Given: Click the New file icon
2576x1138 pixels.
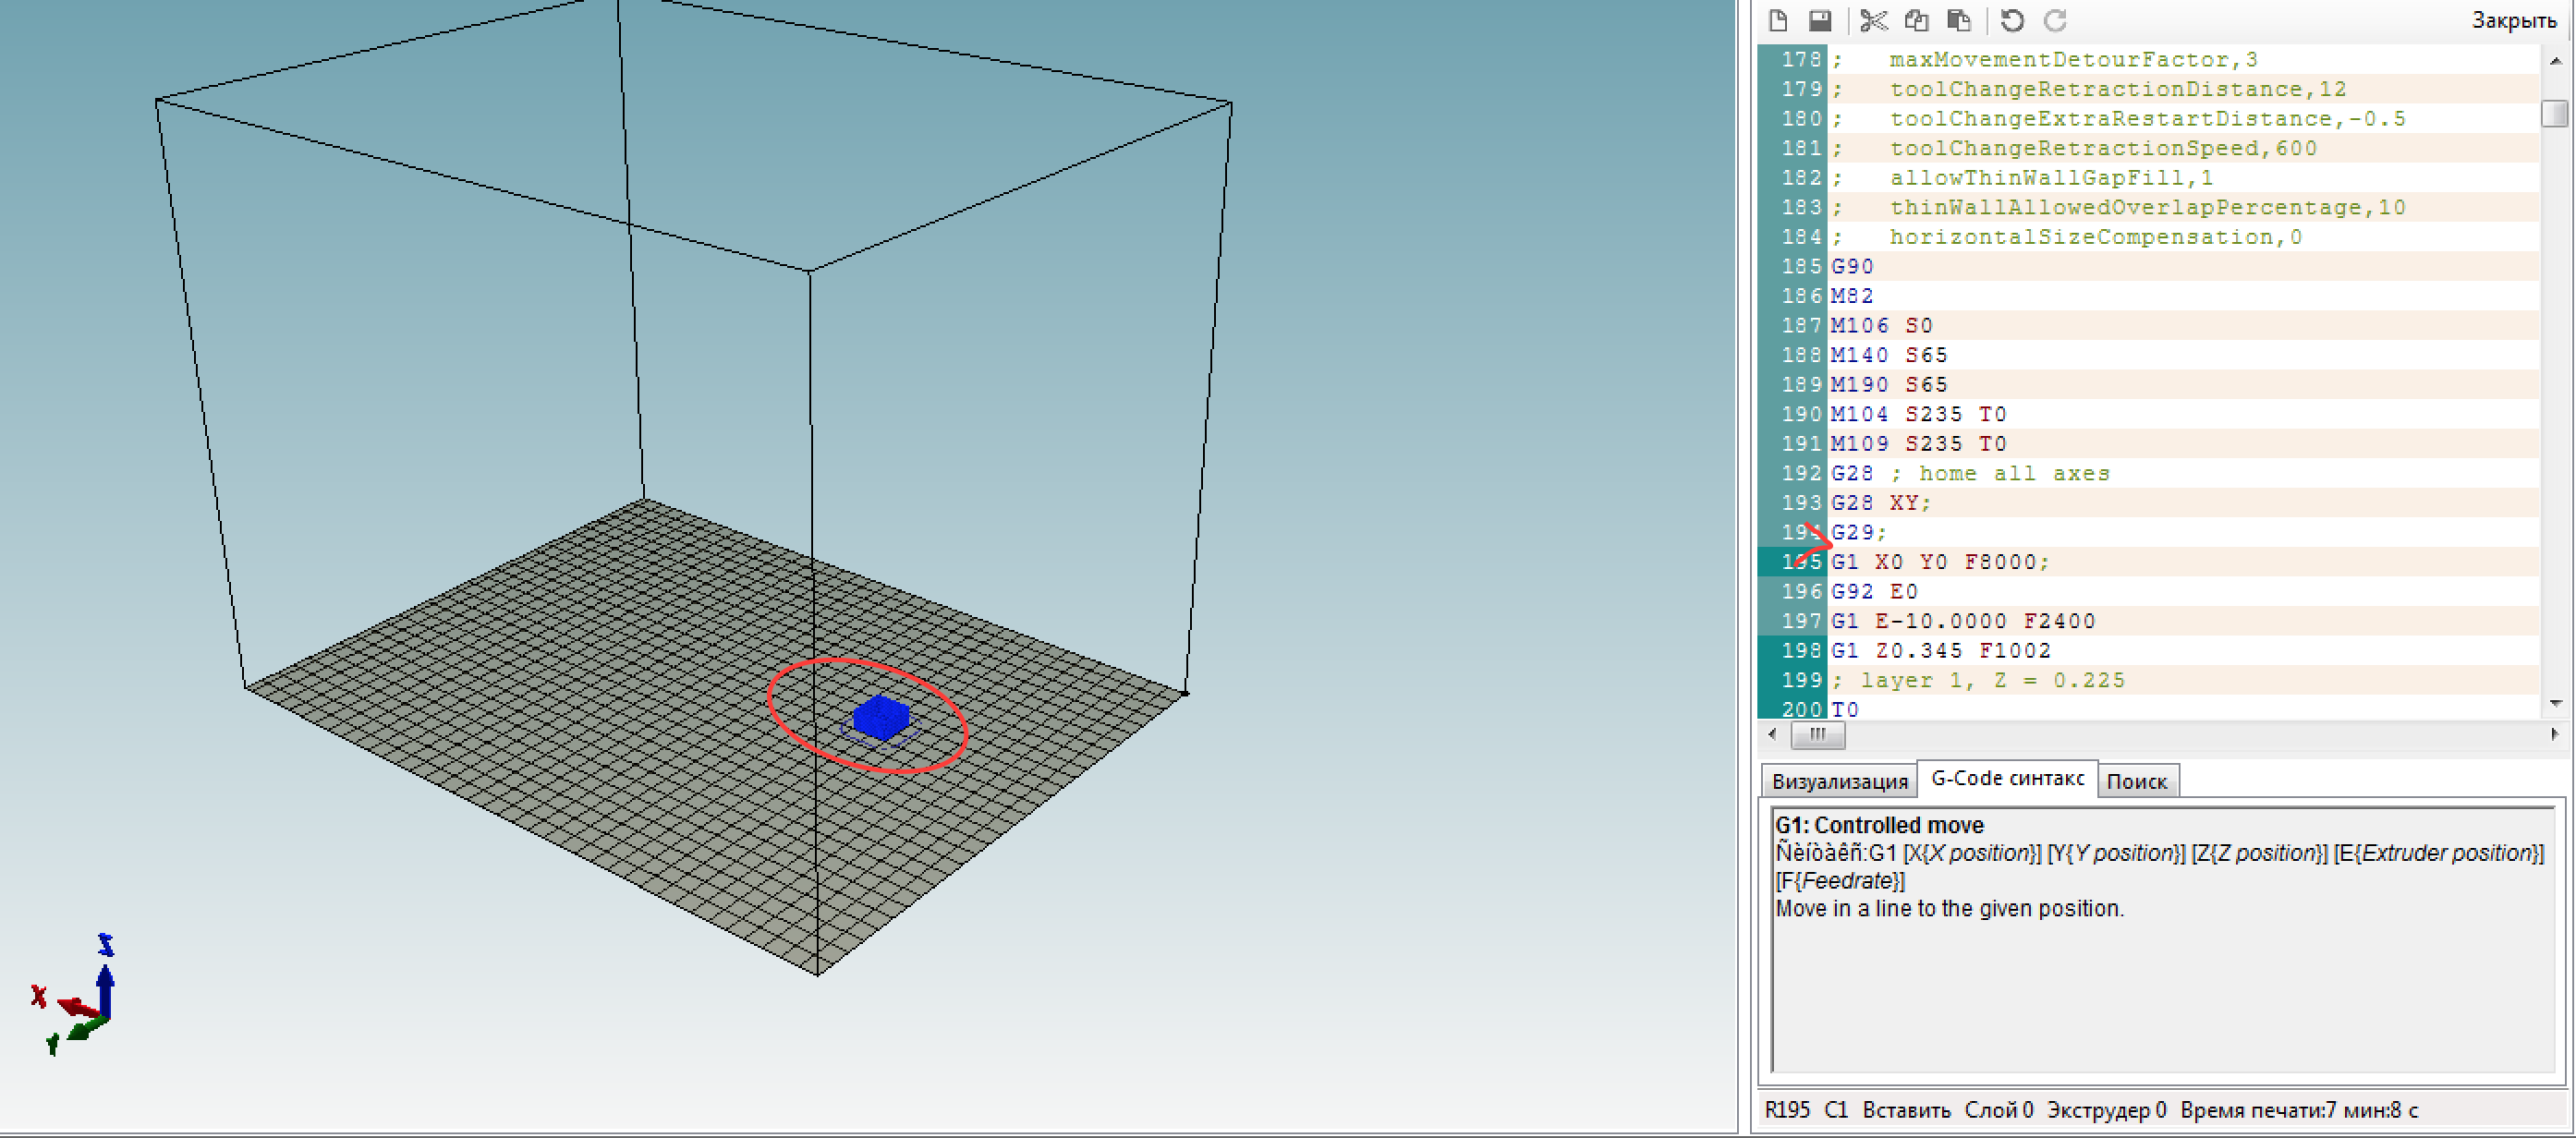Looking at the screenshot, I should (x=1778, y=20).
